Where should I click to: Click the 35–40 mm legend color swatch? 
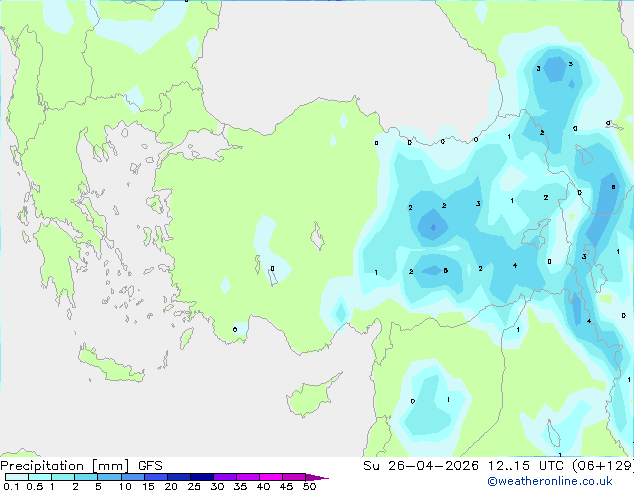click(x=247, y=477)
